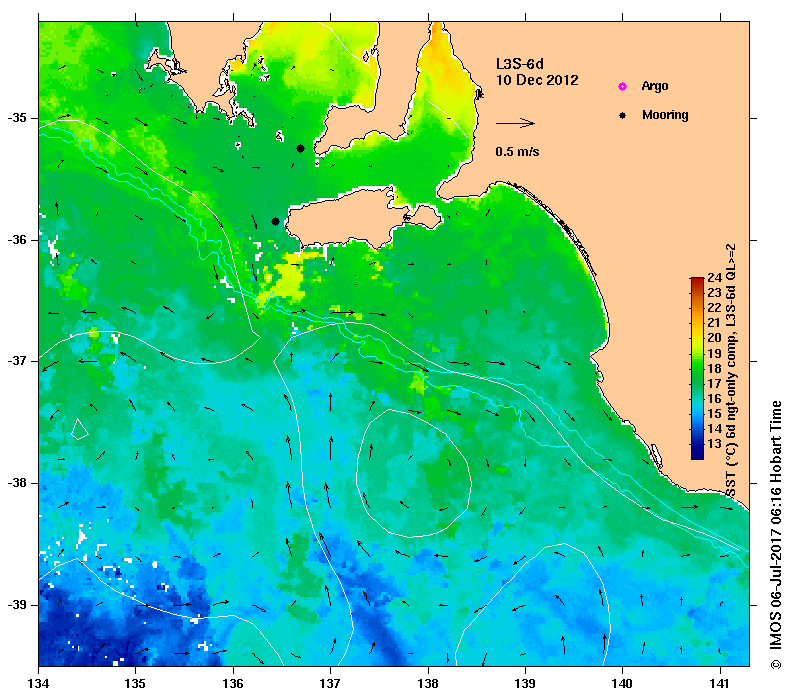
Task: Click the '16' color bar label
Action: [714, 398]
